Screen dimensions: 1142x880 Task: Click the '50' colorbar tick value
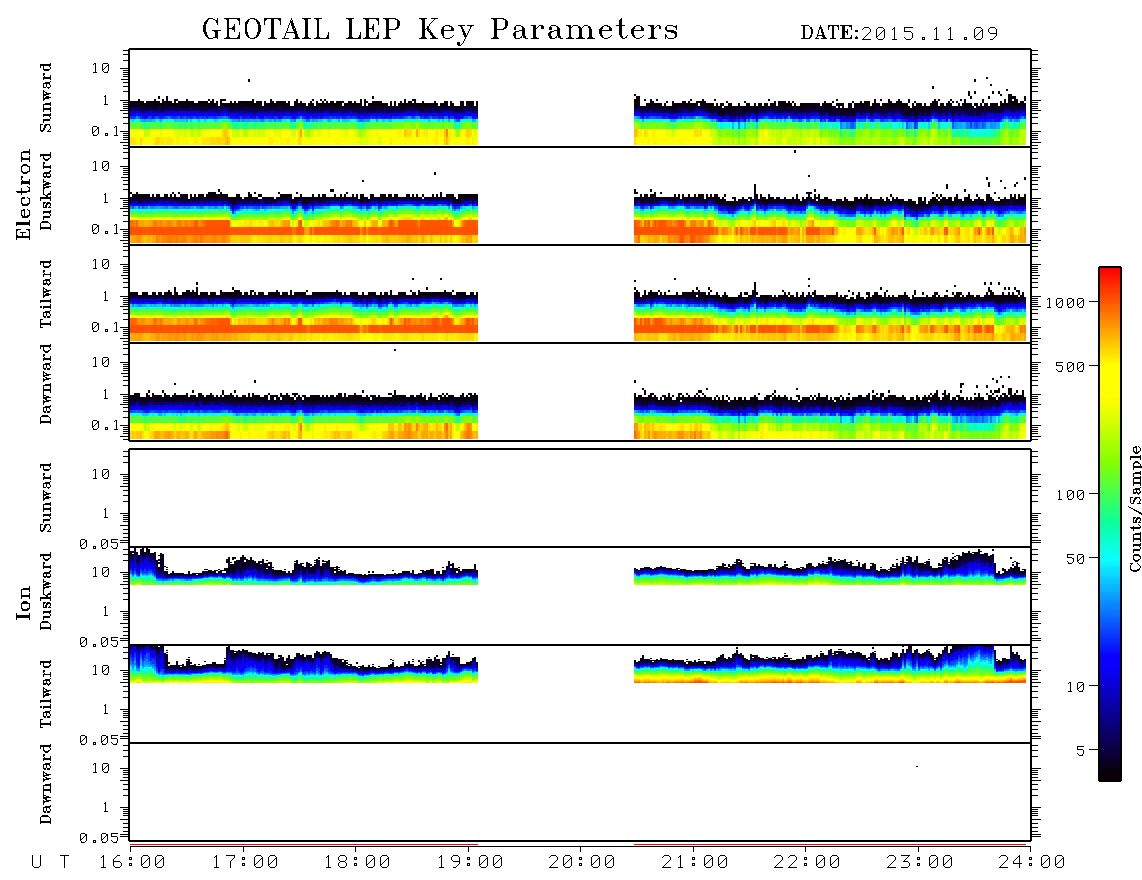1076,559
